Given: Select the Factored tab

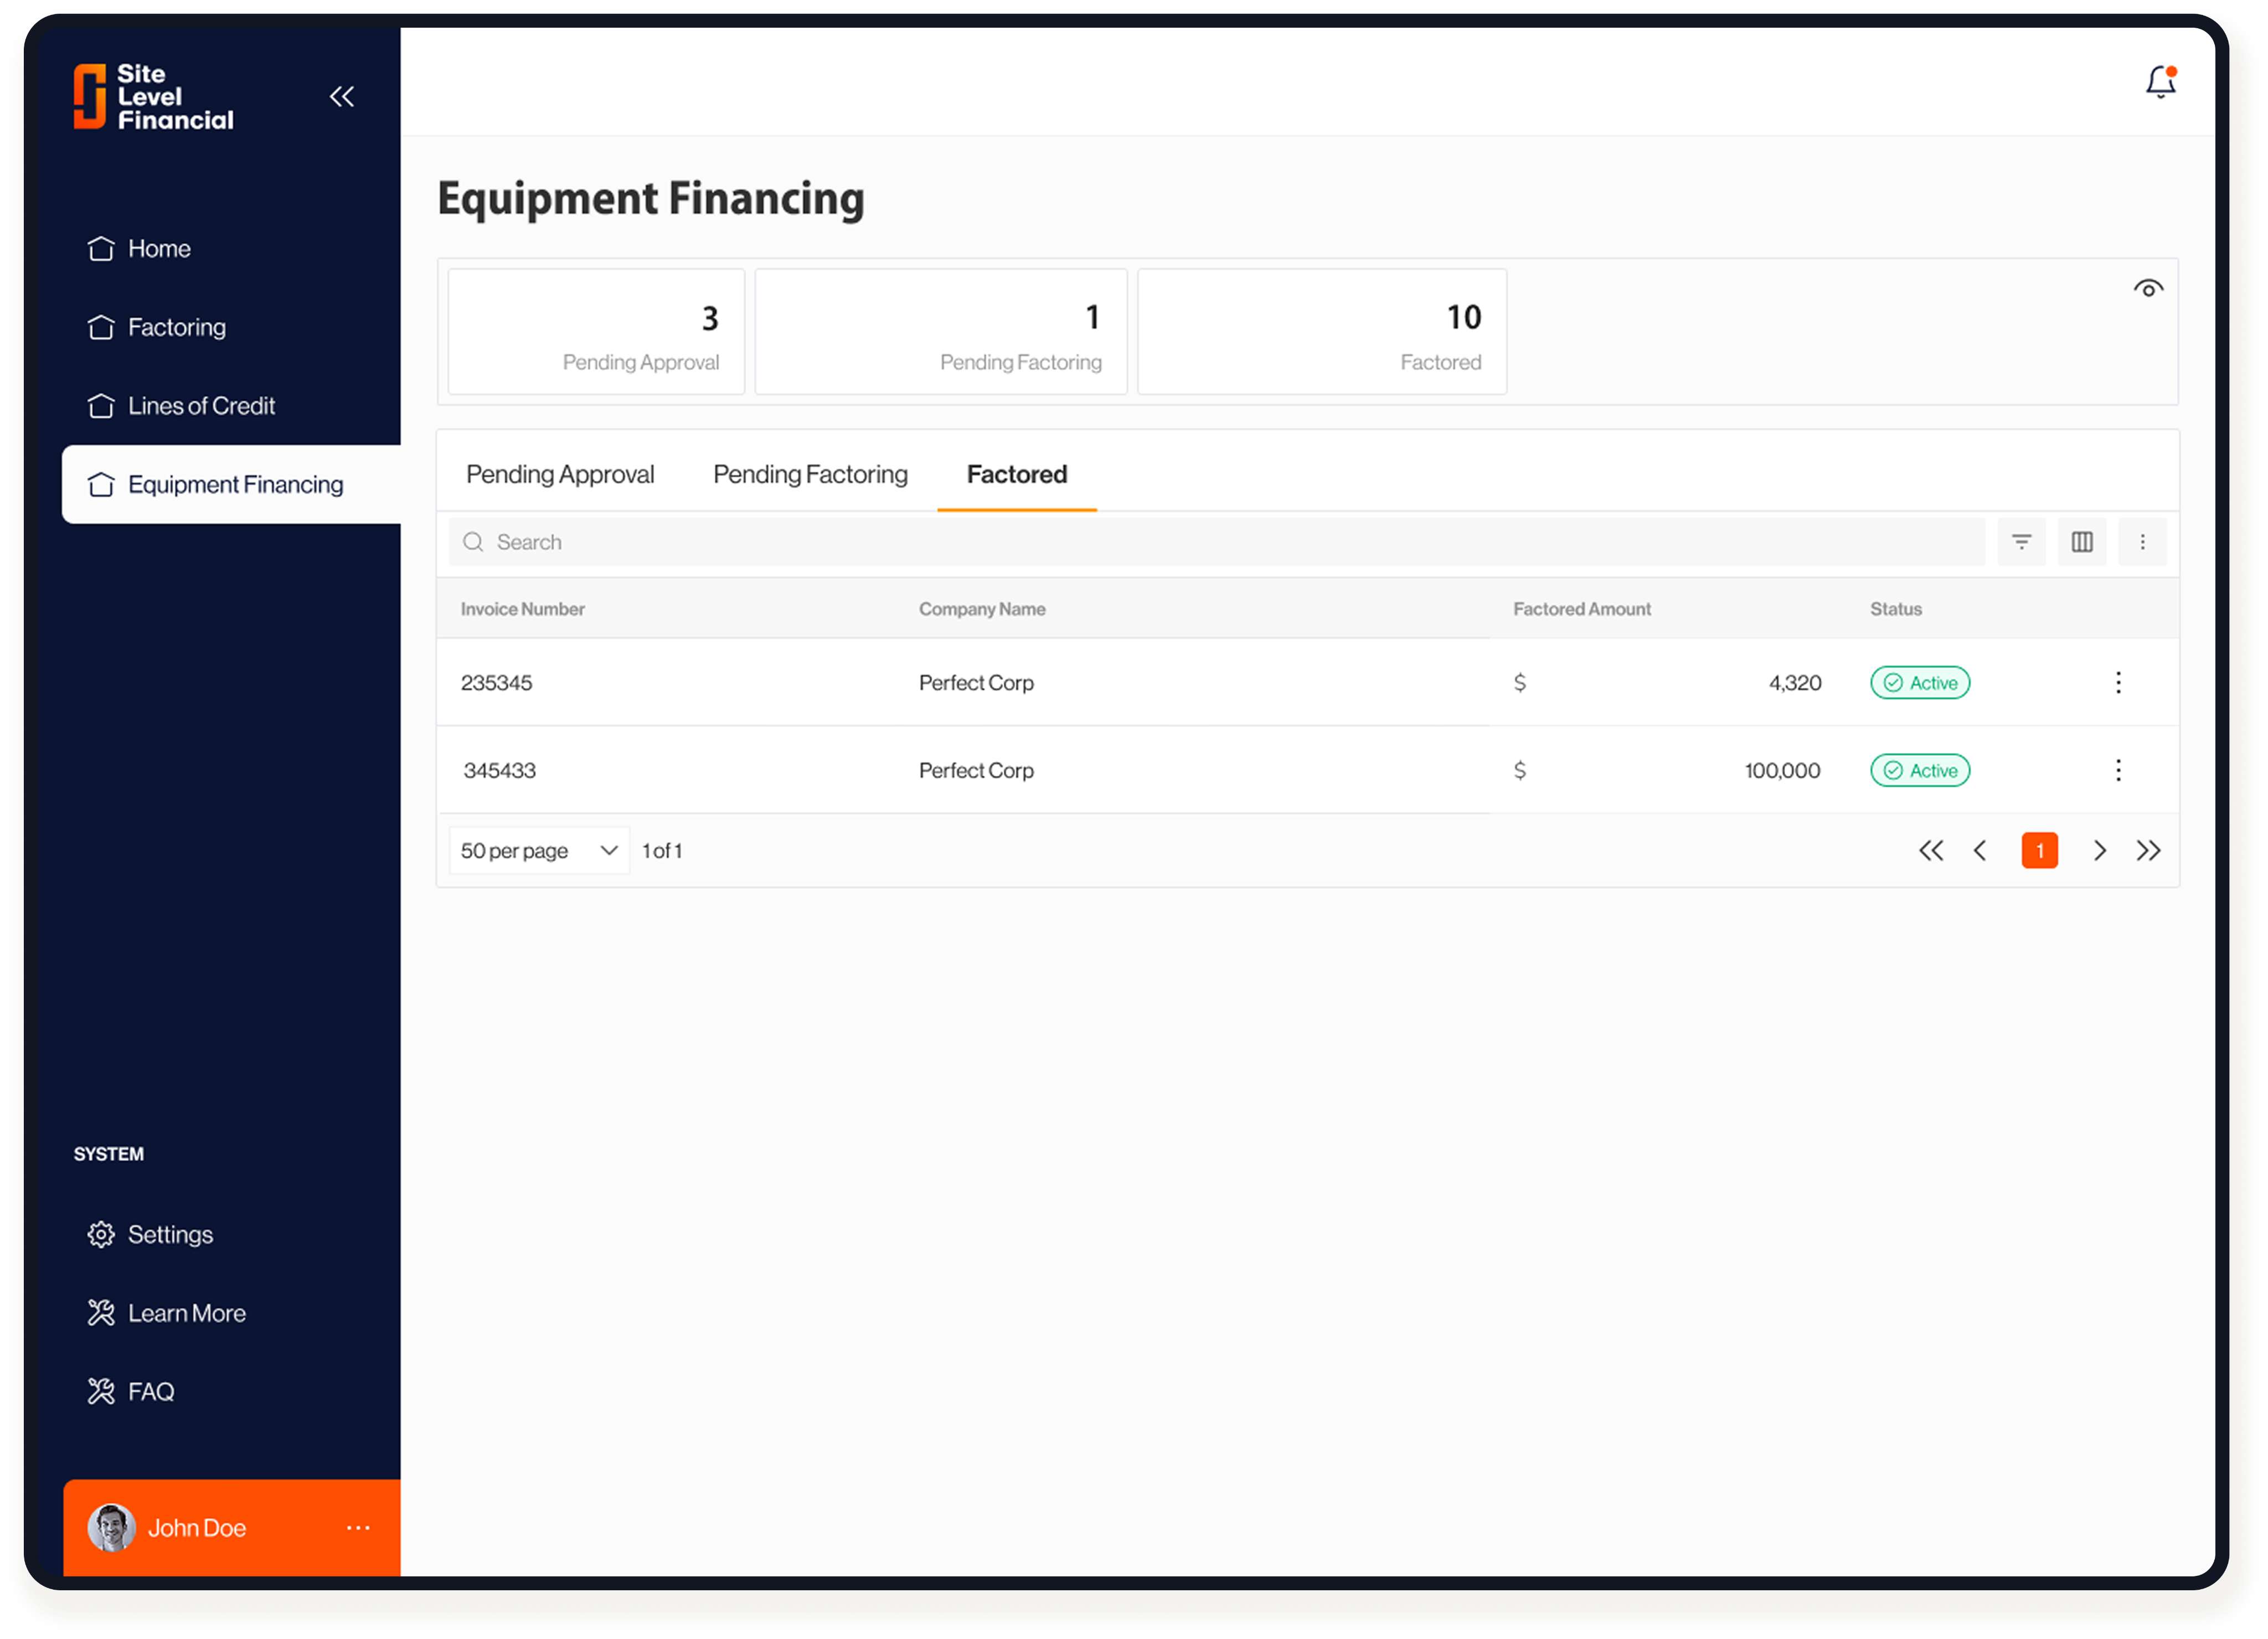Looking at the screenshot, I should (x=1016, y=474).
